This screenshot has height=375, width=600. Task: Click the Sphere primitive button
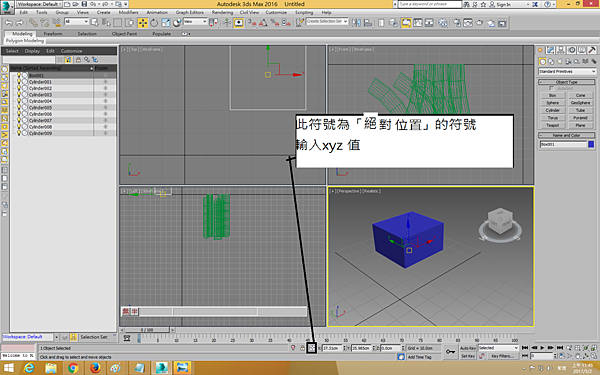553,103
